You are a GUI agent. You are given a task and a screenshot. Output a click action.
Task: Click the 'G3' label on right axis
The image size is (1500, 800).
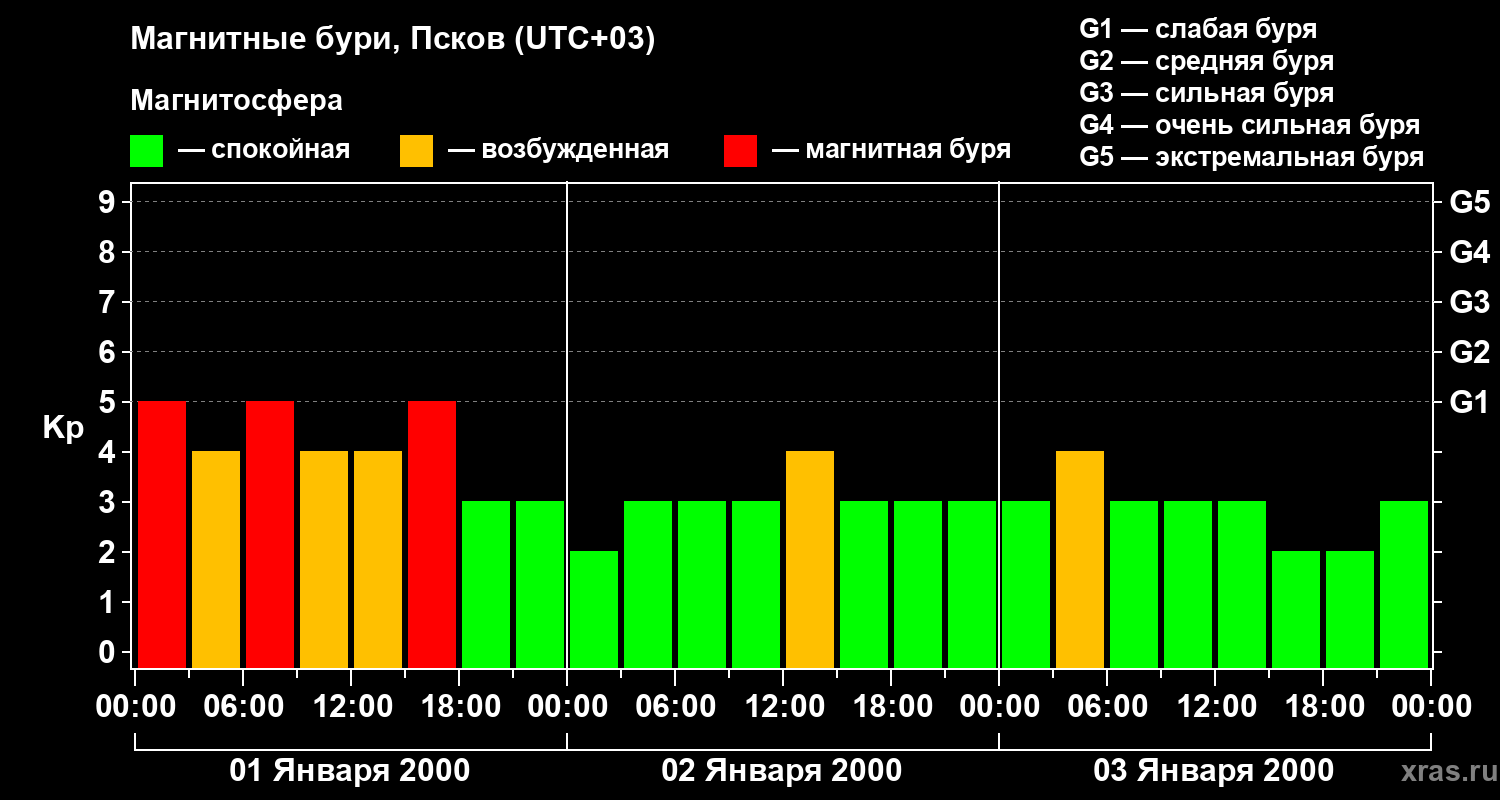1469,303
